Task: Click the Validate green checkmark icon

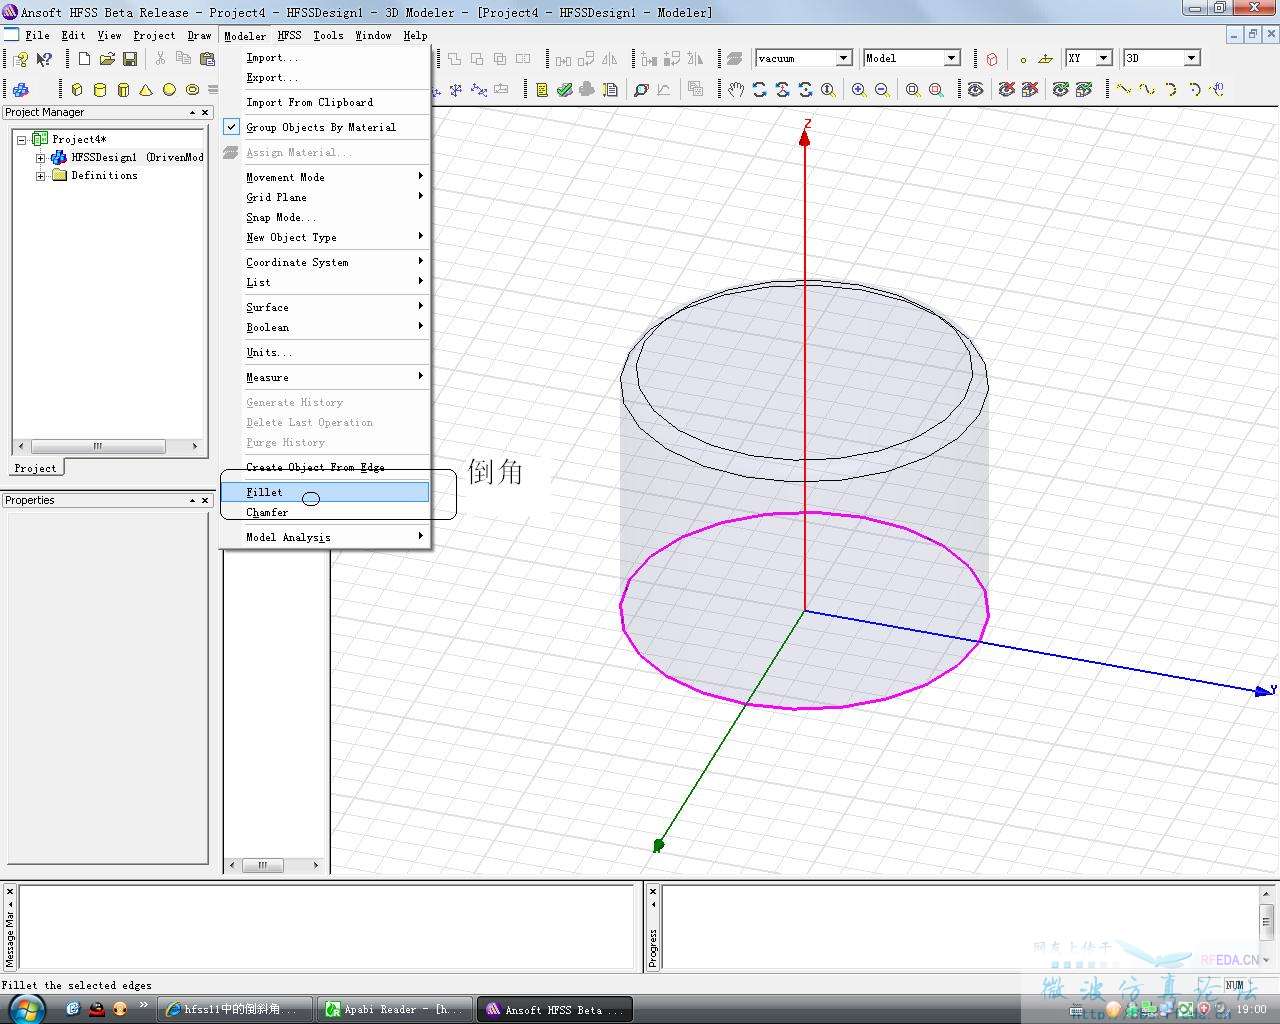Action: [x=565, y=90]
